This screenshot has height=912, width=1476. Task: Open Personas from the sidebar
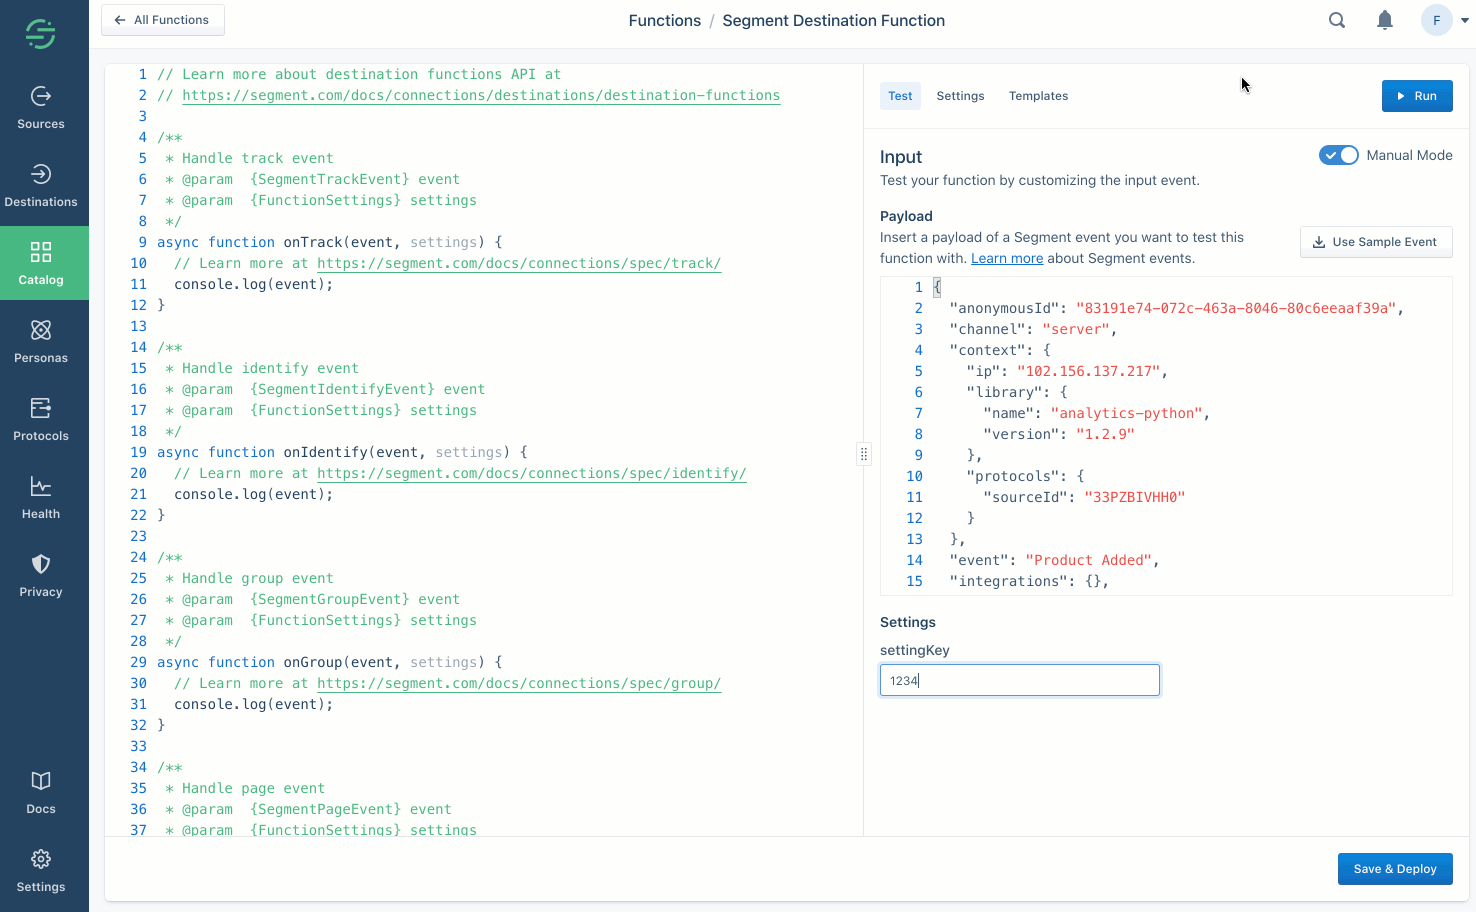click(40, 341)
